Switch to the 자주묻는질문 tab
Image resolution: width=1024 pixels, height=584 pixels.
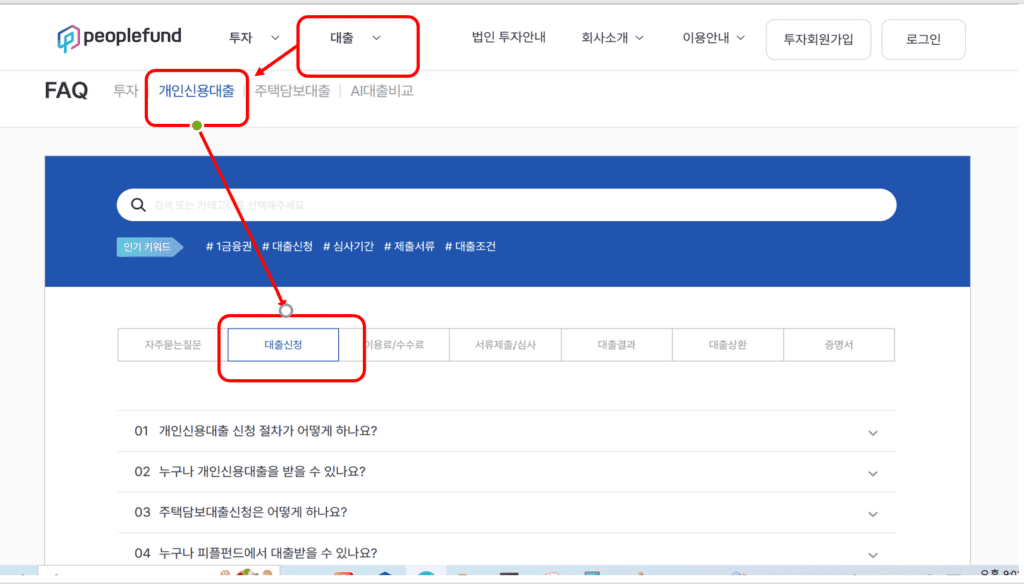(x=172, y=345)
